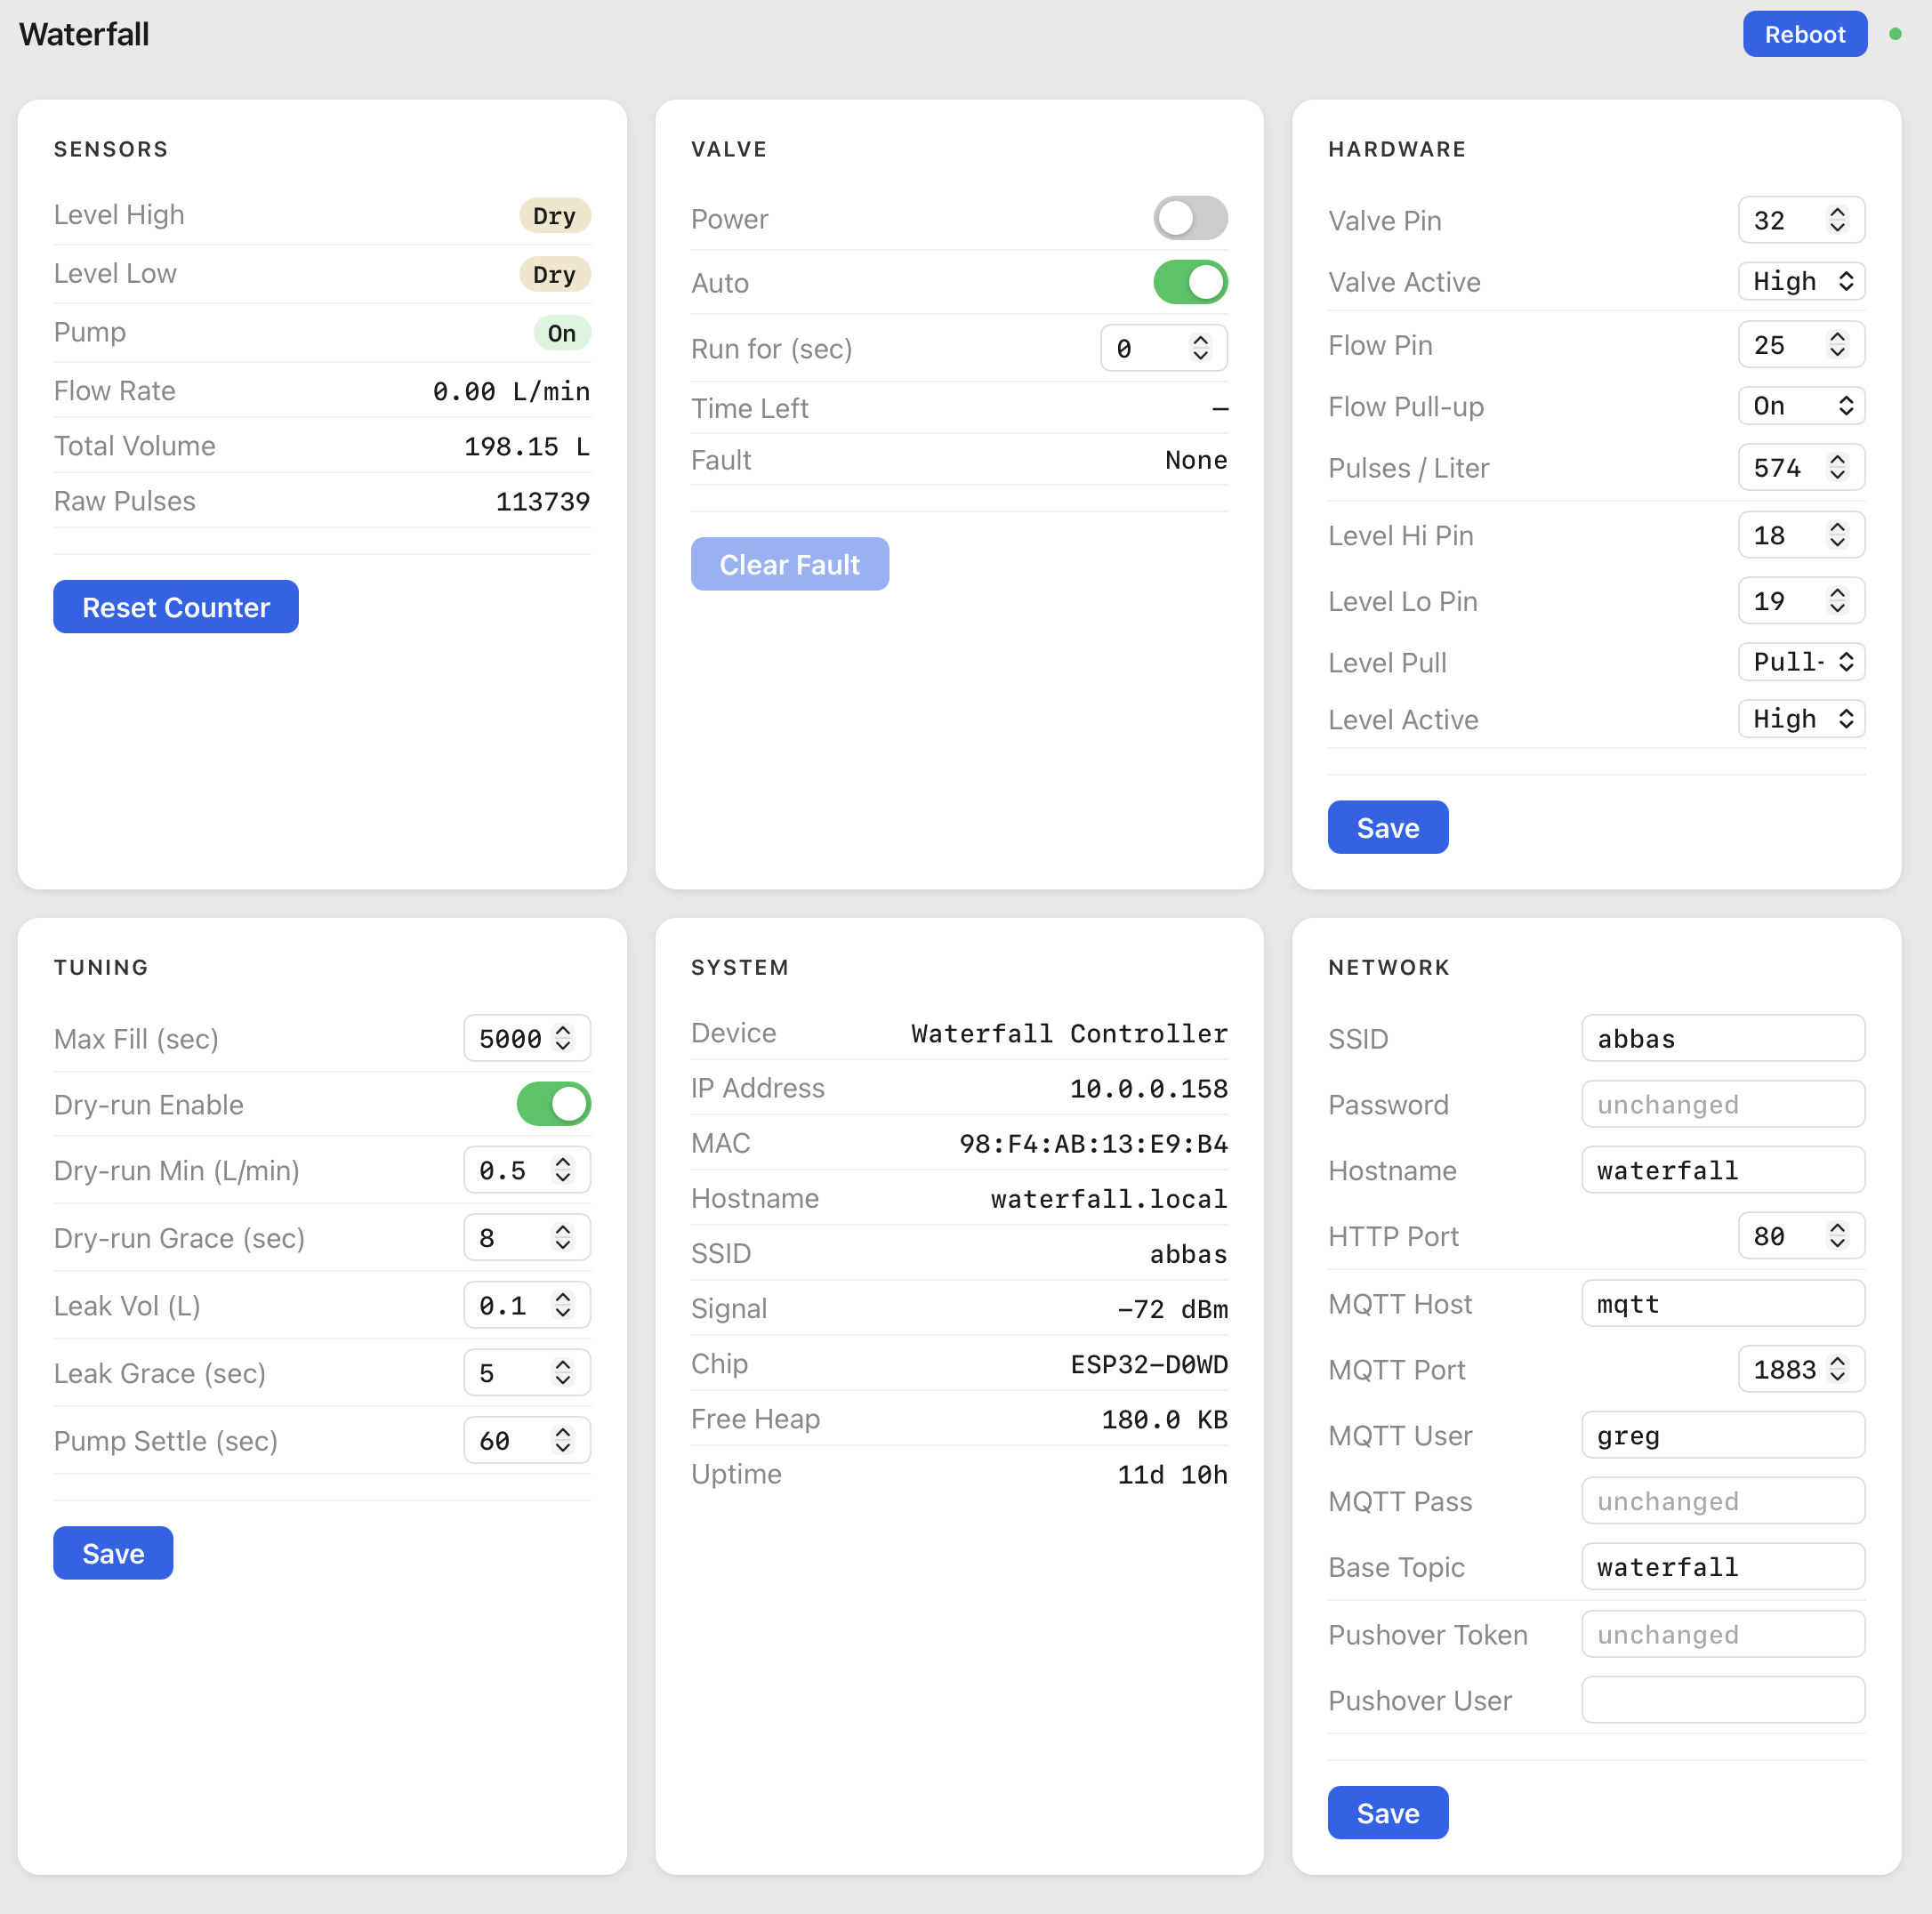Image resolution: width=1932 pixels, height=1914 pixels.
Task: Disable the valve Auto switch
Action: (x=1190, y=282)
